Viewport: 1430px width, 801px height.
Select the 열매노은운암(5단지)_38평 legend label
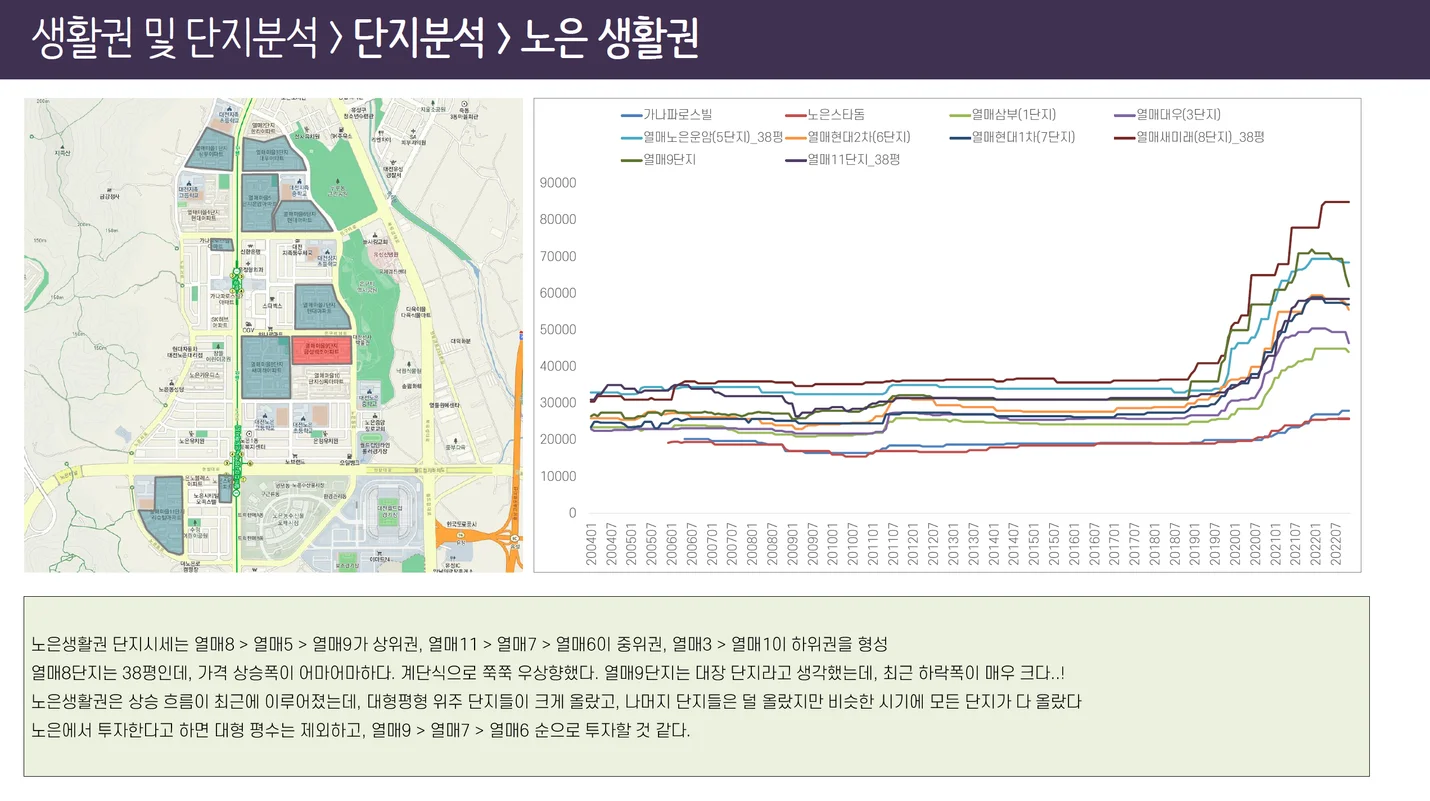click(713, 137)
